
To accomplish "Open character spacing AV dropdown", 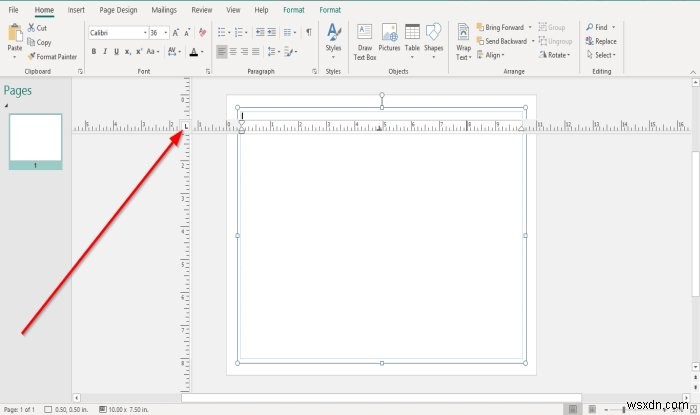I will coord(175,52).
